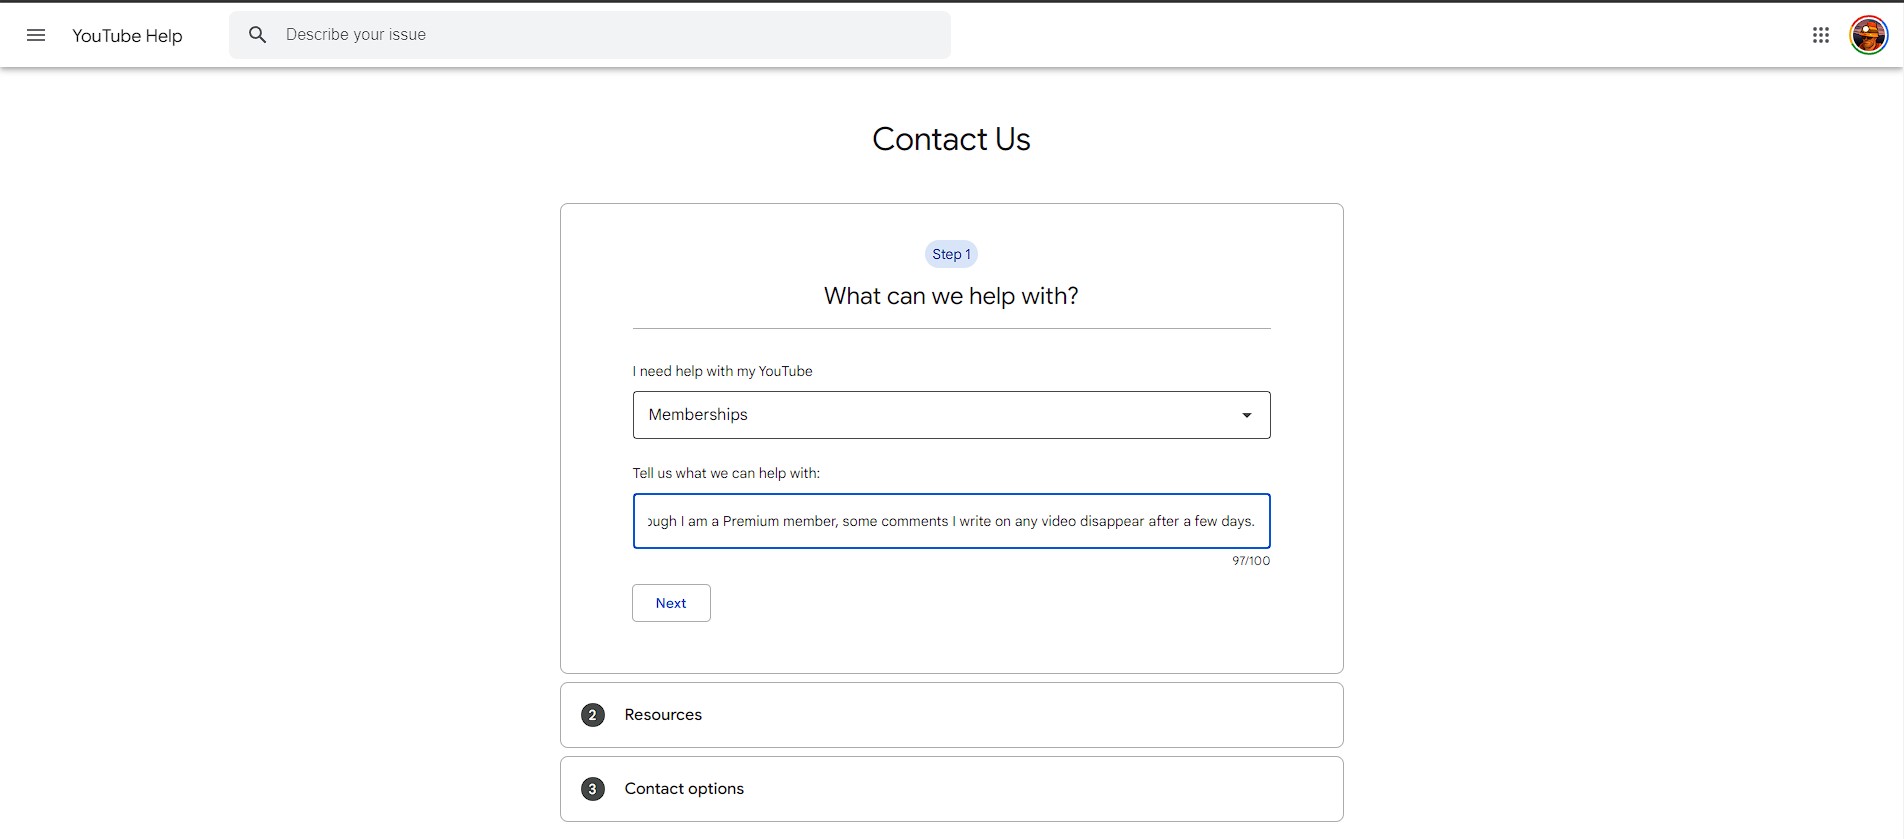
Task: Click the step 3 number circle
Action: (x=593, y=789)
